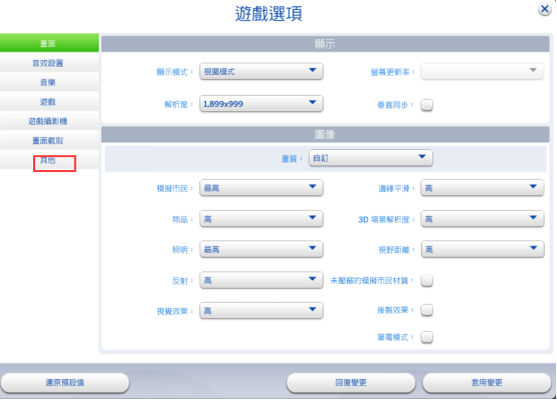Switch to the 音效設置 tab
The image size is (557, 400).
click(49, 63)
